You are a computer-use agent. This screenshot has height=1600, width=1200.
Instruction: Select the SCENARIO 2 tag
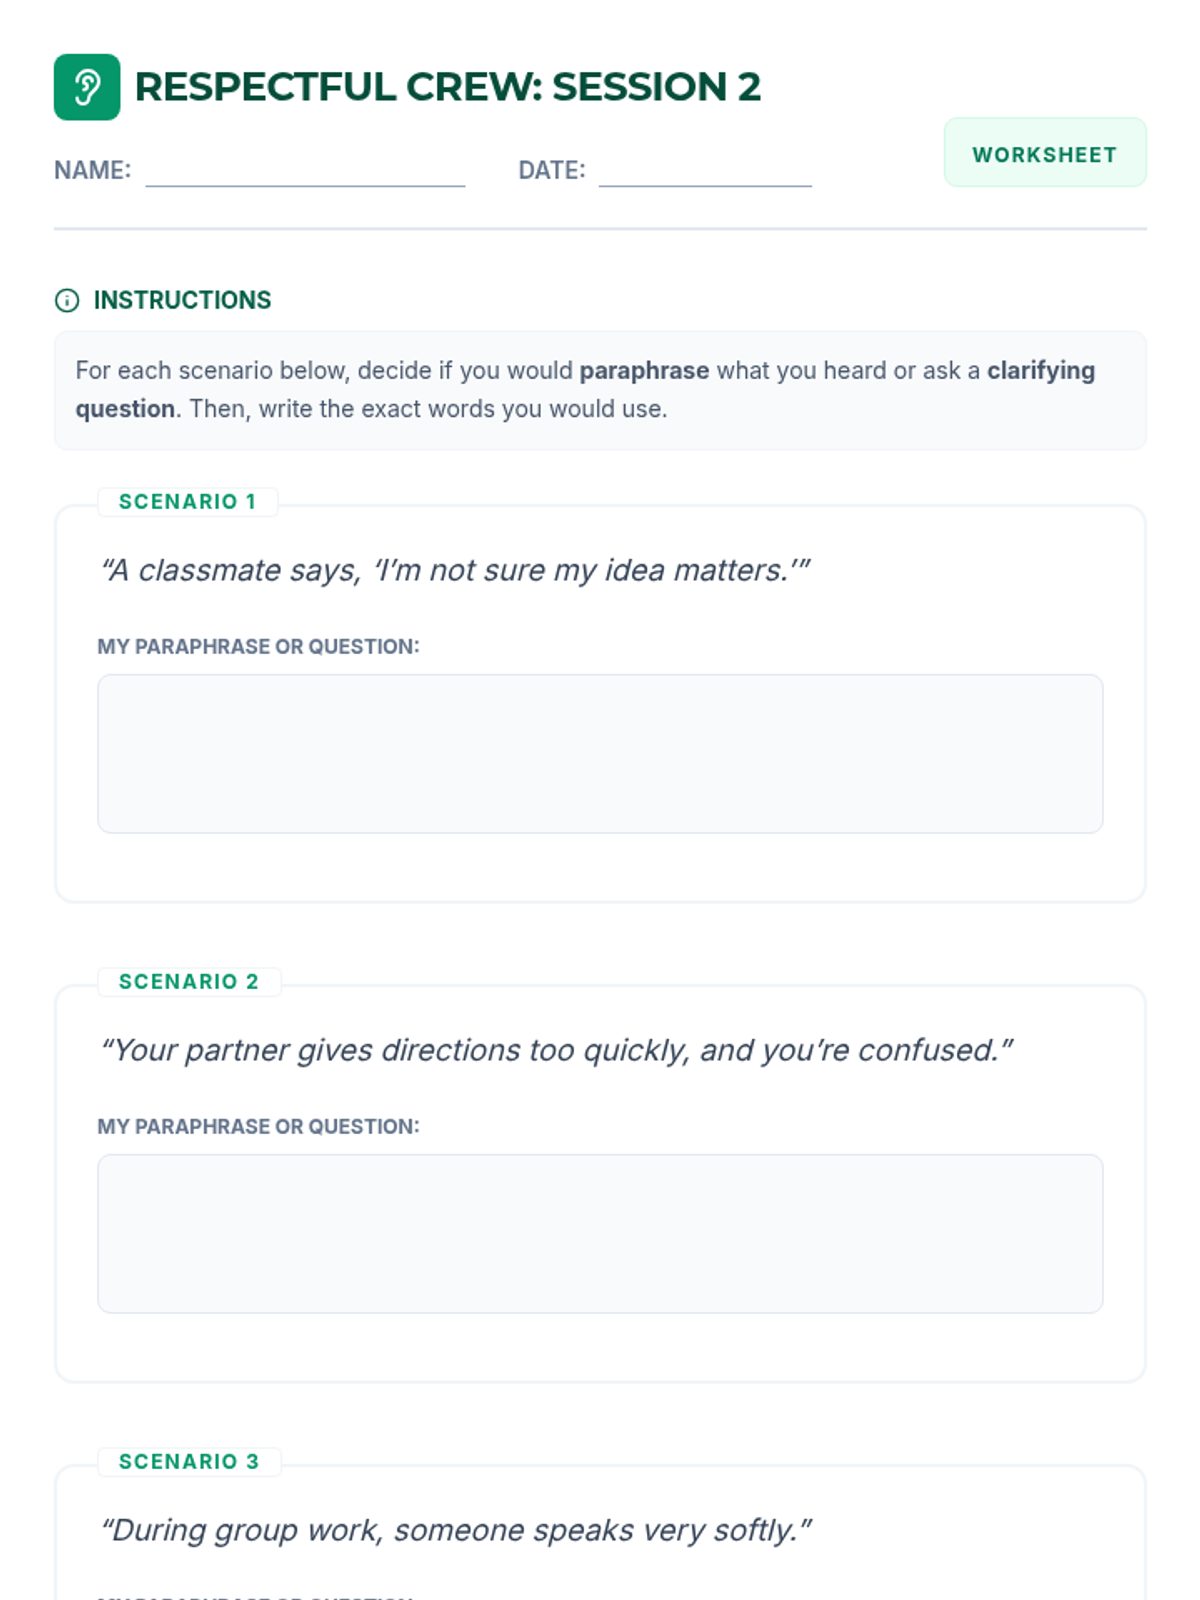[189, 982]
